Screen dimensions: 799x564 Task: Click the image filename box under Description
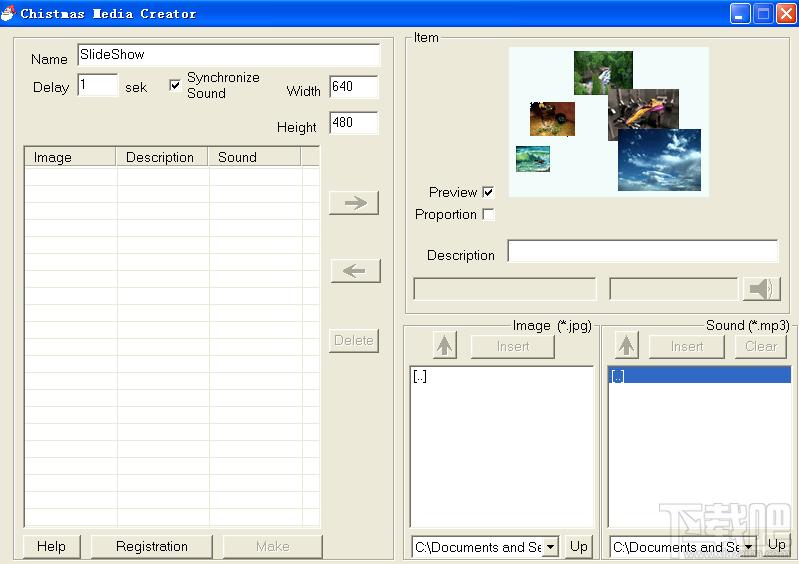click(504, 289)
